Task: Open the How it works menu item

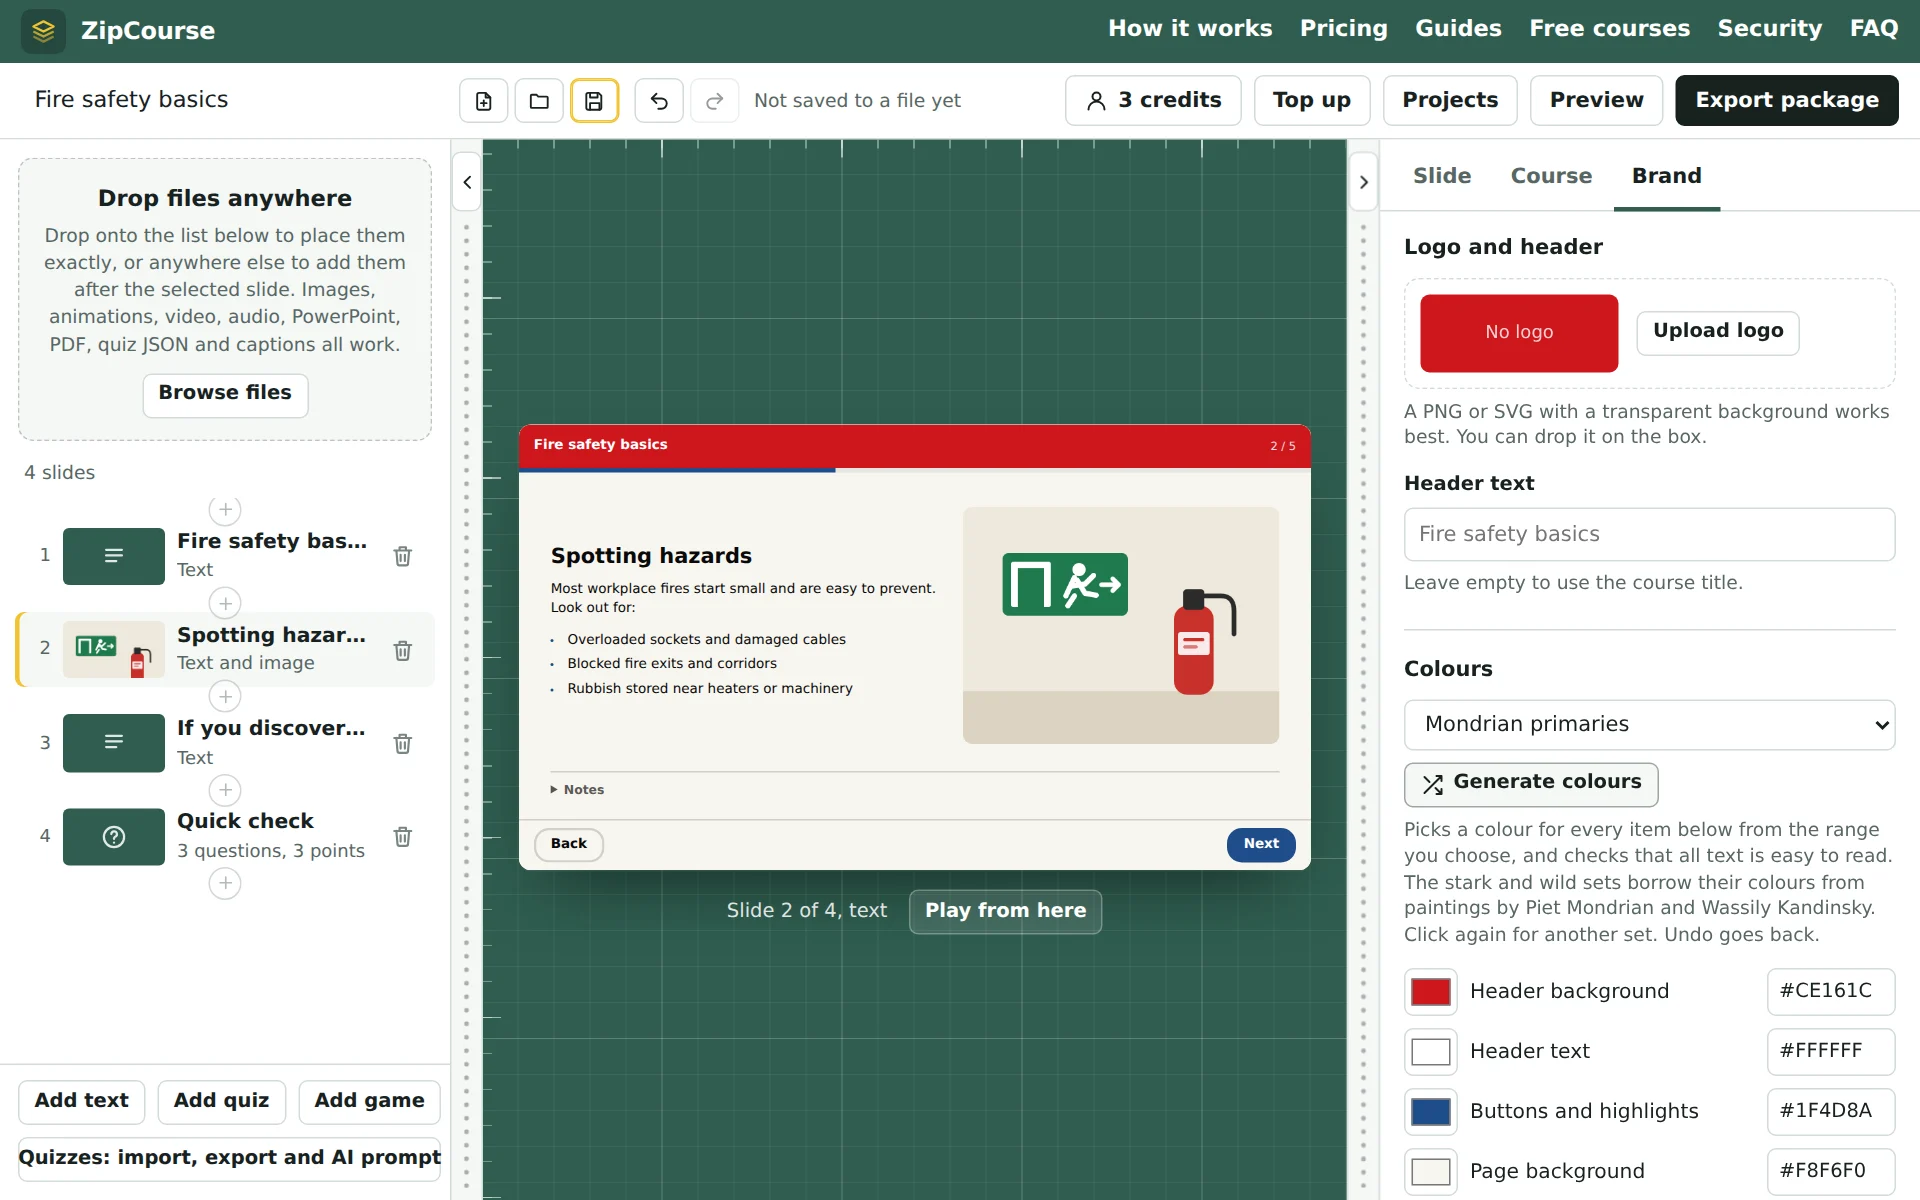Action: pyautogui.click(x=1190, y=29)
